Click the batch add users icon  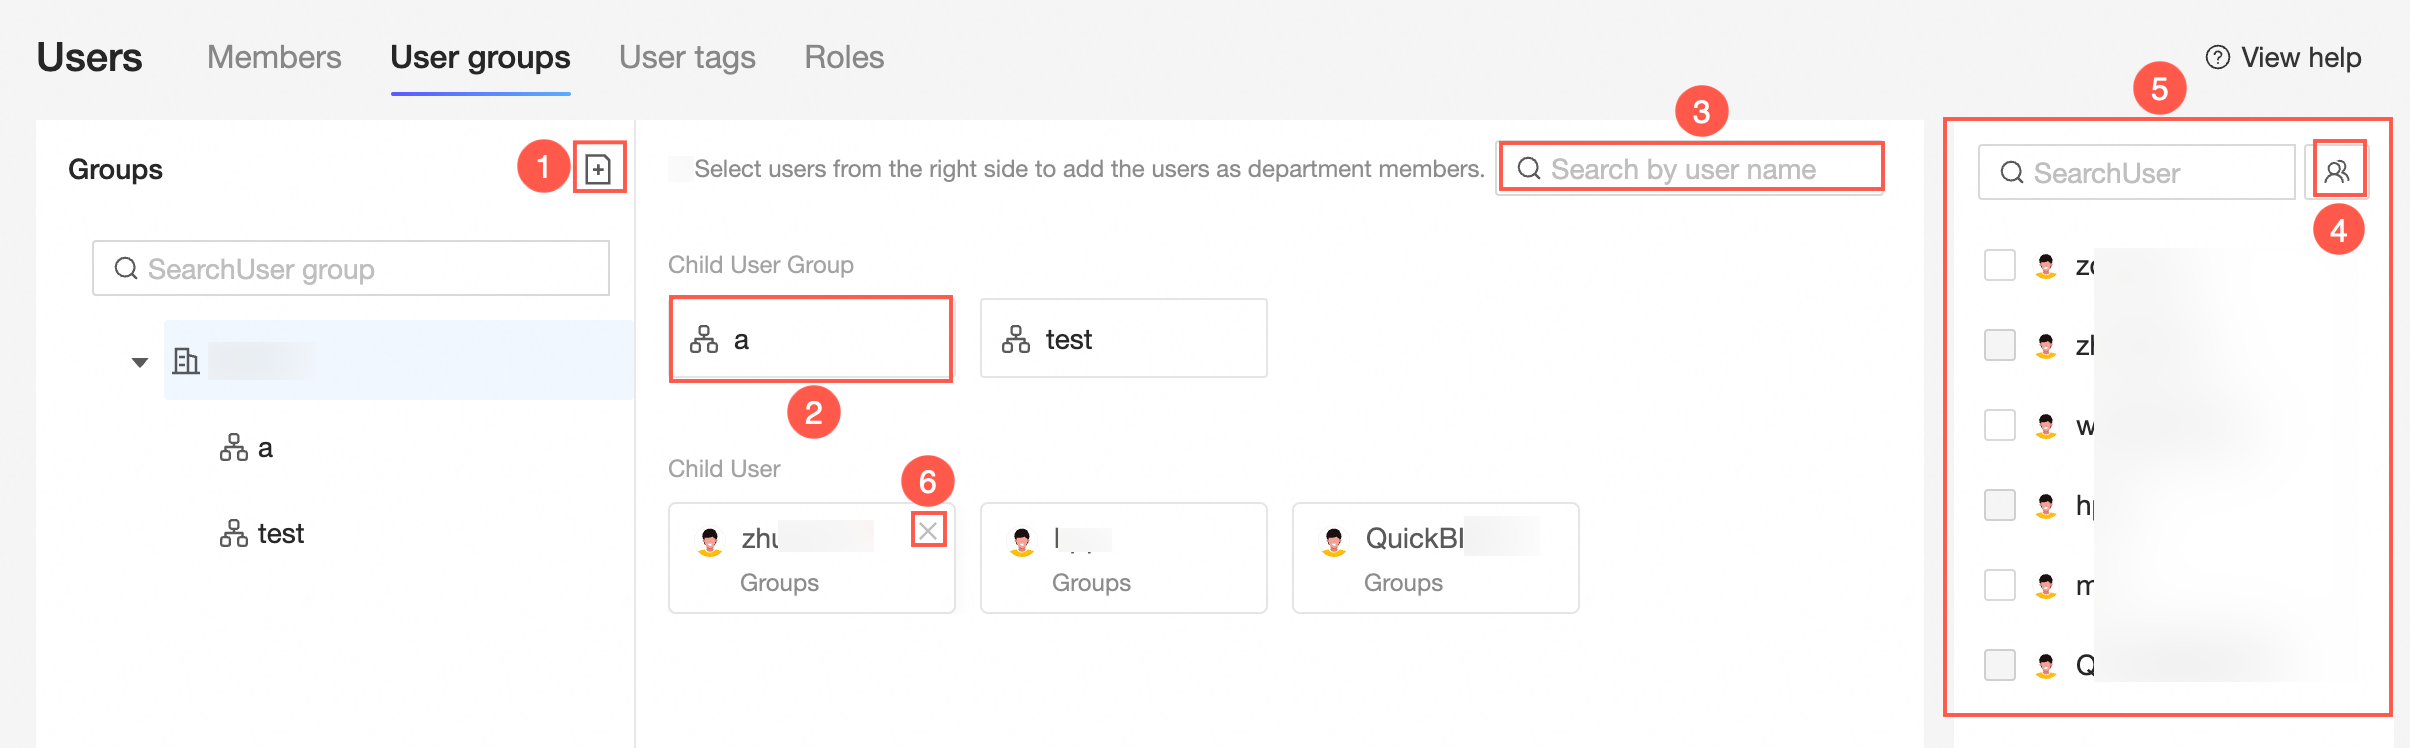(2337, 172)
